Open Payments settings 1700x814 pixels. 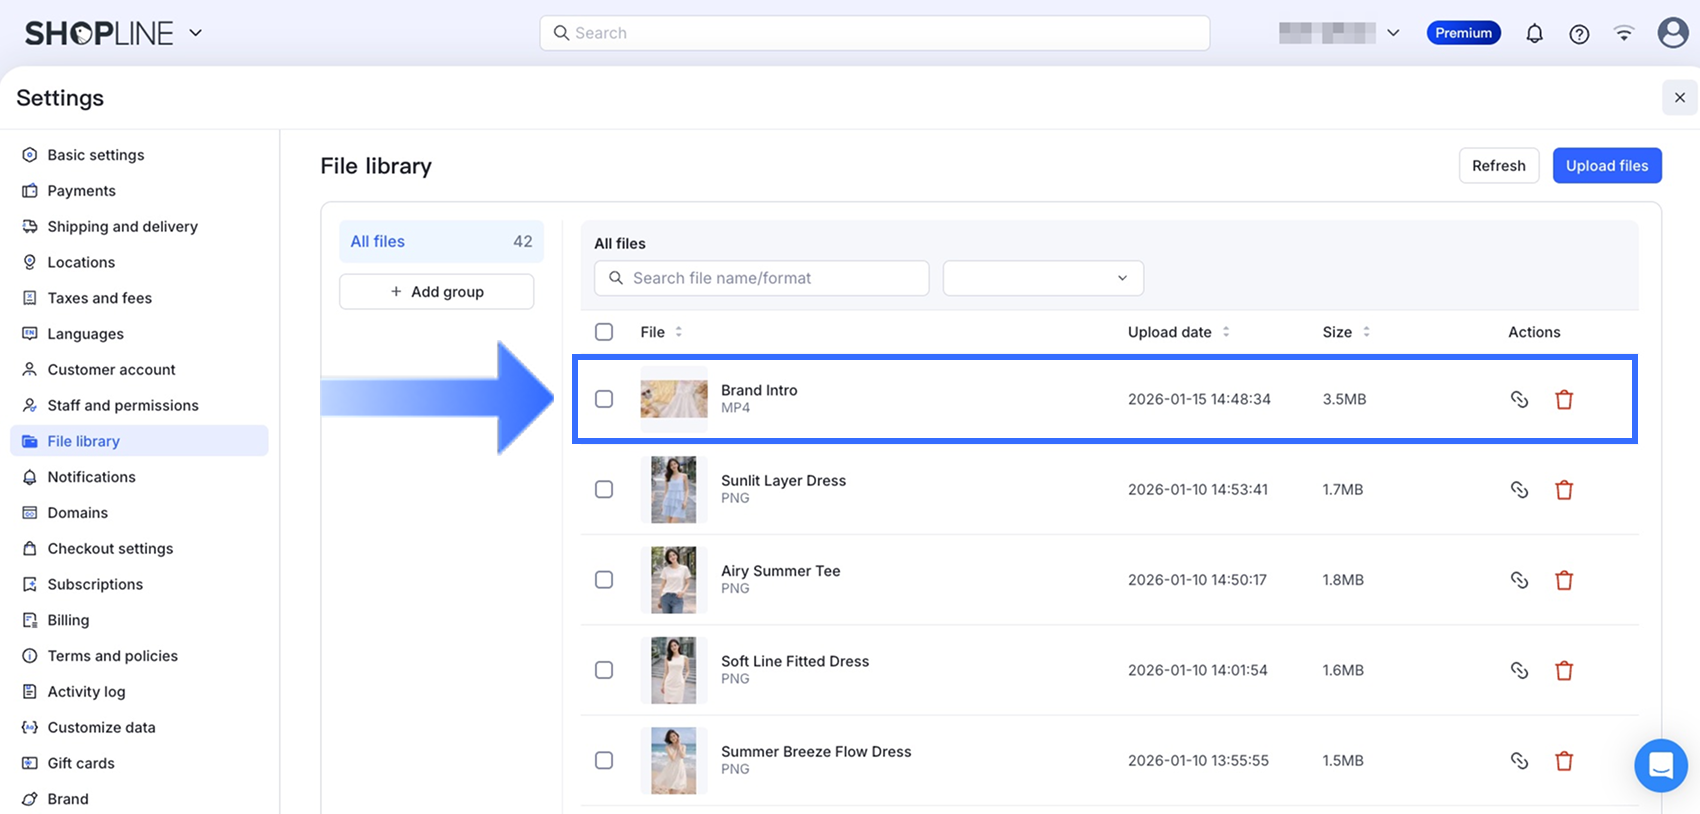pos(81,191)
